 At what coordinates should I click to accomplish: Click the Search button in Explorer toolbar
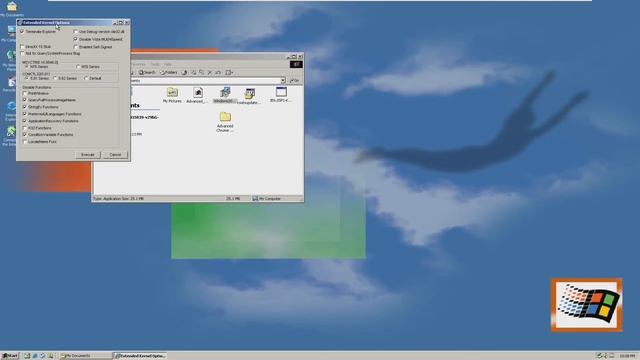147,73
